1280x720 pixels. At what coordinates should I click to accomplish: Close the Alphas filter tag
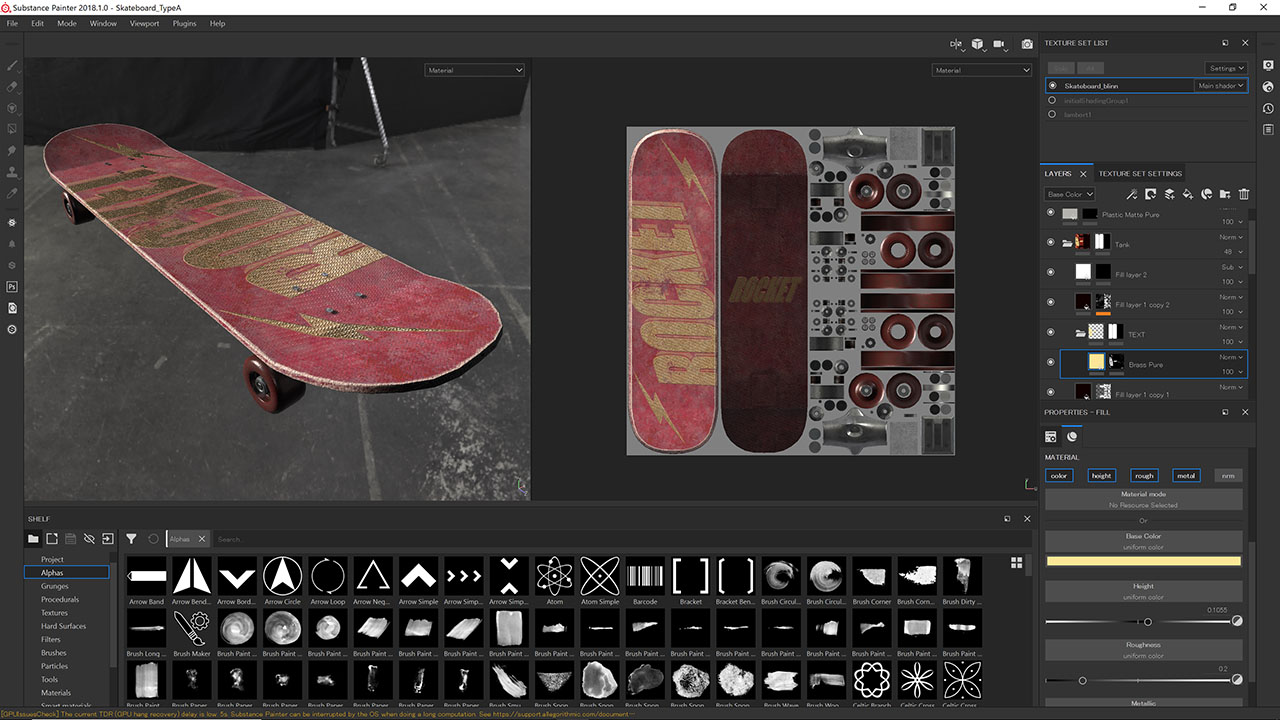[x=201, y=539]
